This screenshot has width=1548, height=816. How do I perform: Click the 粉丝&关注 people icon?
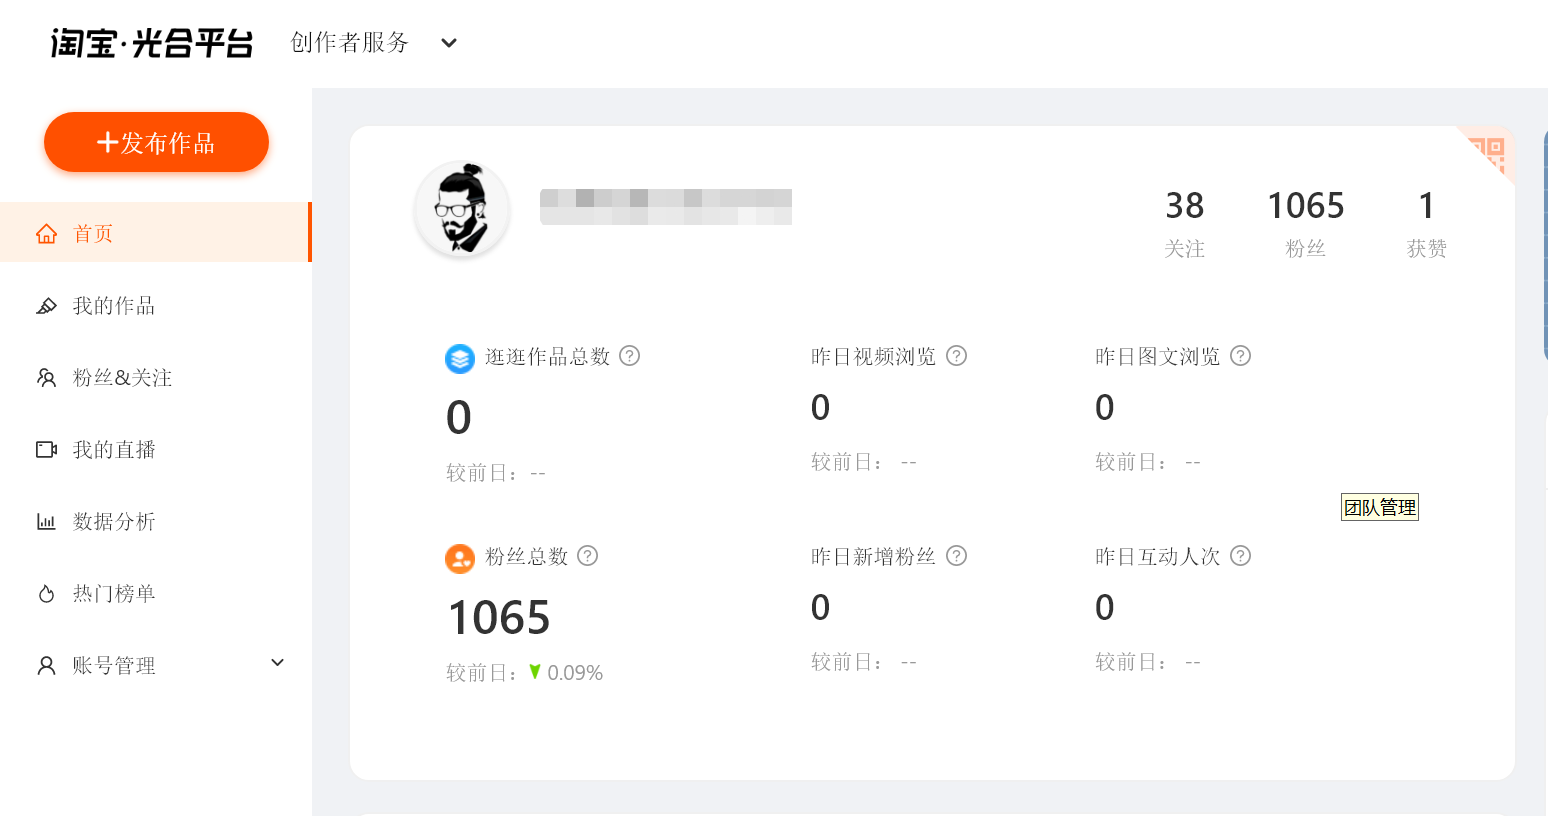pyautogui.click(x=46, y=377)
